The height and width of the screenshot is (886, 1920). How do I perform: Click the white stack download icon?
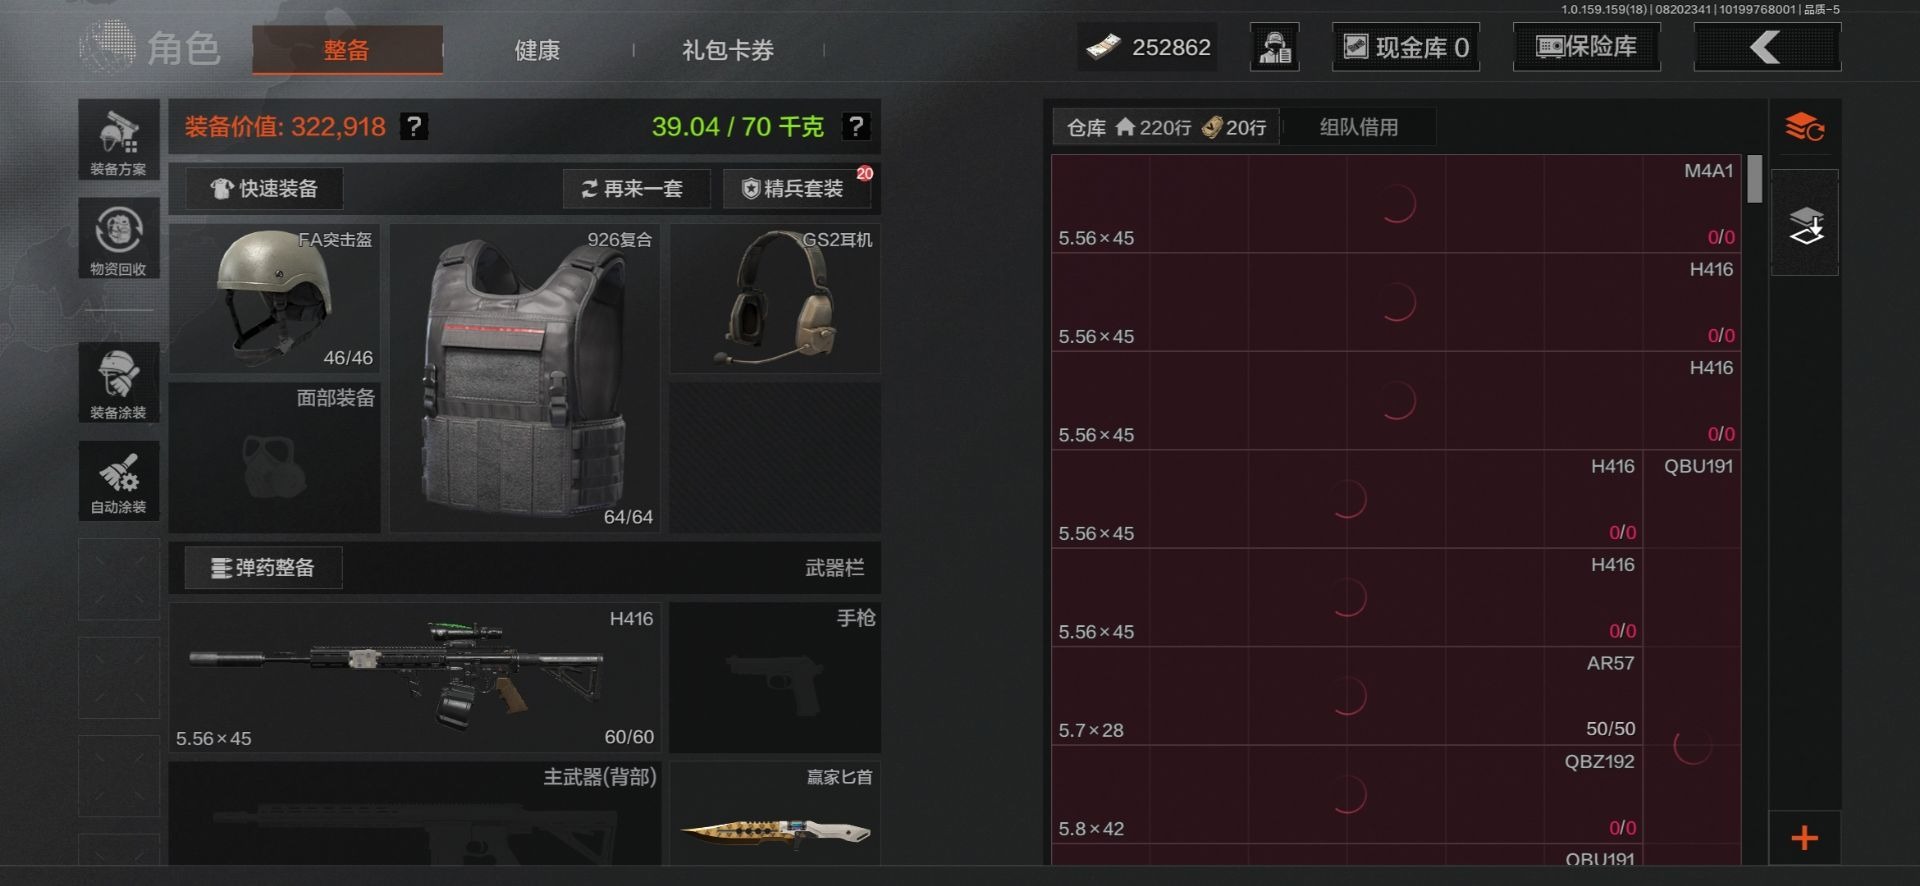pyautogui.click(x=1805, y=224)
